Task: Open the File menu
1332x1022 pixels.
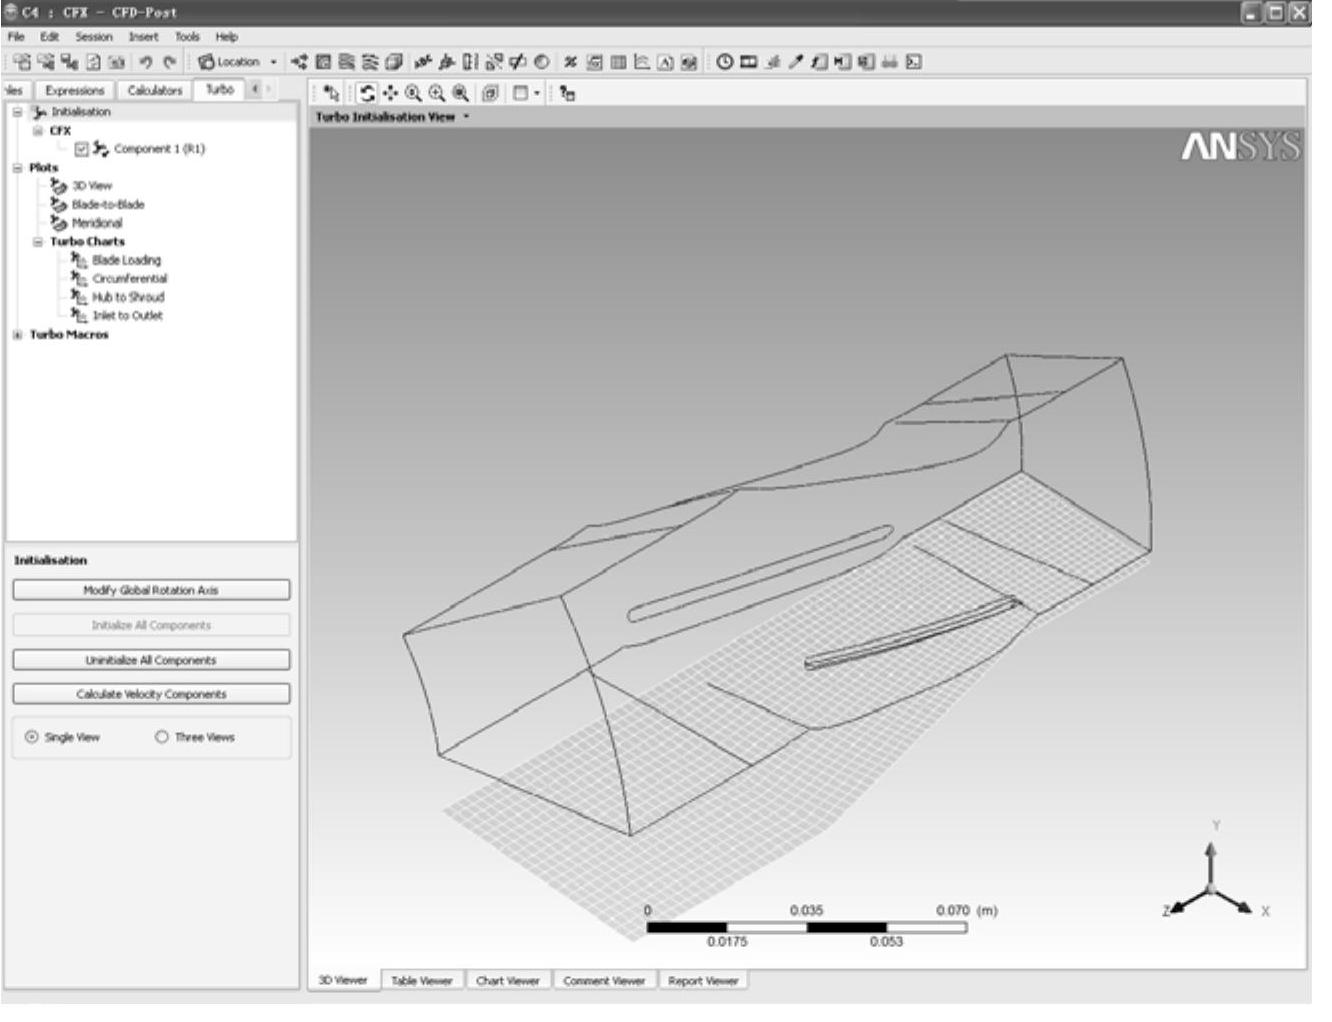Action: pyautogui.click(x=15, y=37)
